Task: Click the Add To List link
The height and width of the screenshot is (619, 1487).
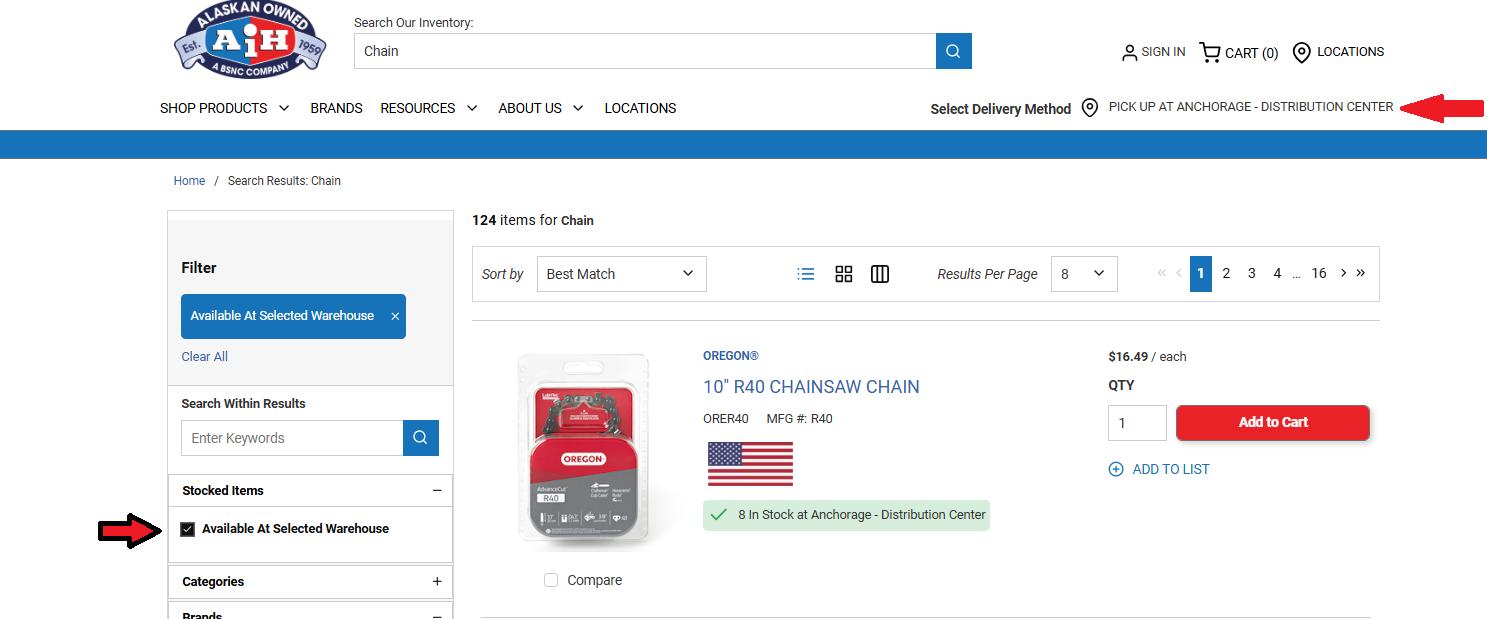Action: pyautogui.click(x=1171, y=469)
